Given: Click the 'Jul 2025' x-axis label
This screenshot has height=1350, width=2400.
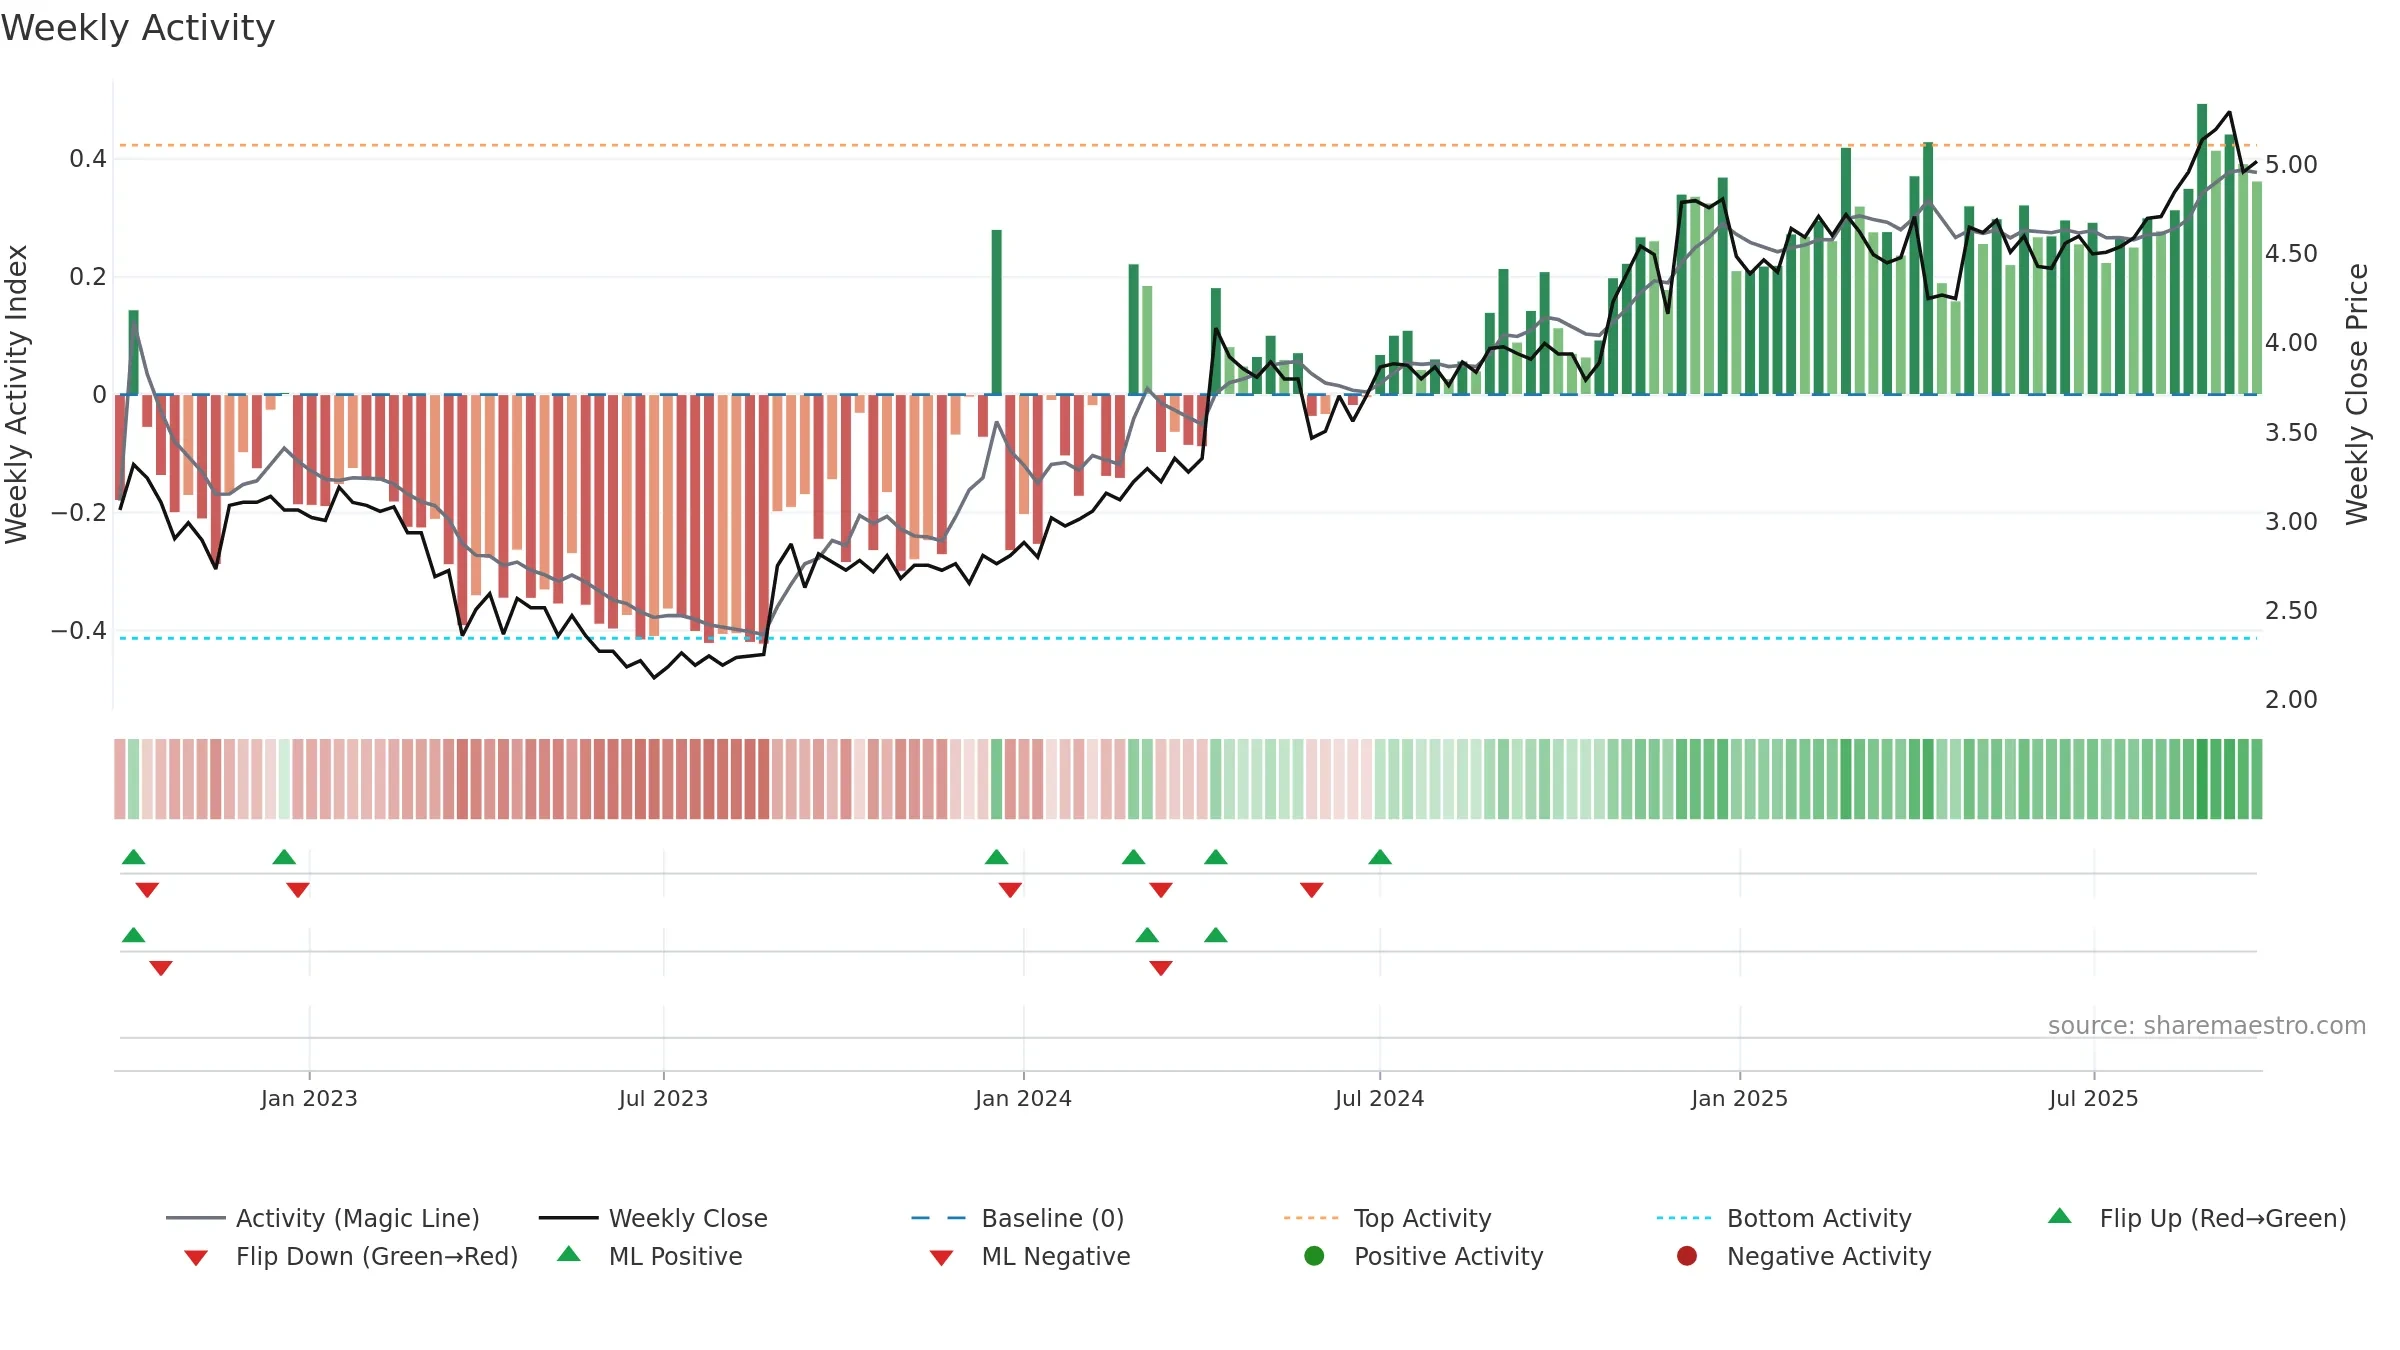Looking at the screenshot, I should 2093,1098.
